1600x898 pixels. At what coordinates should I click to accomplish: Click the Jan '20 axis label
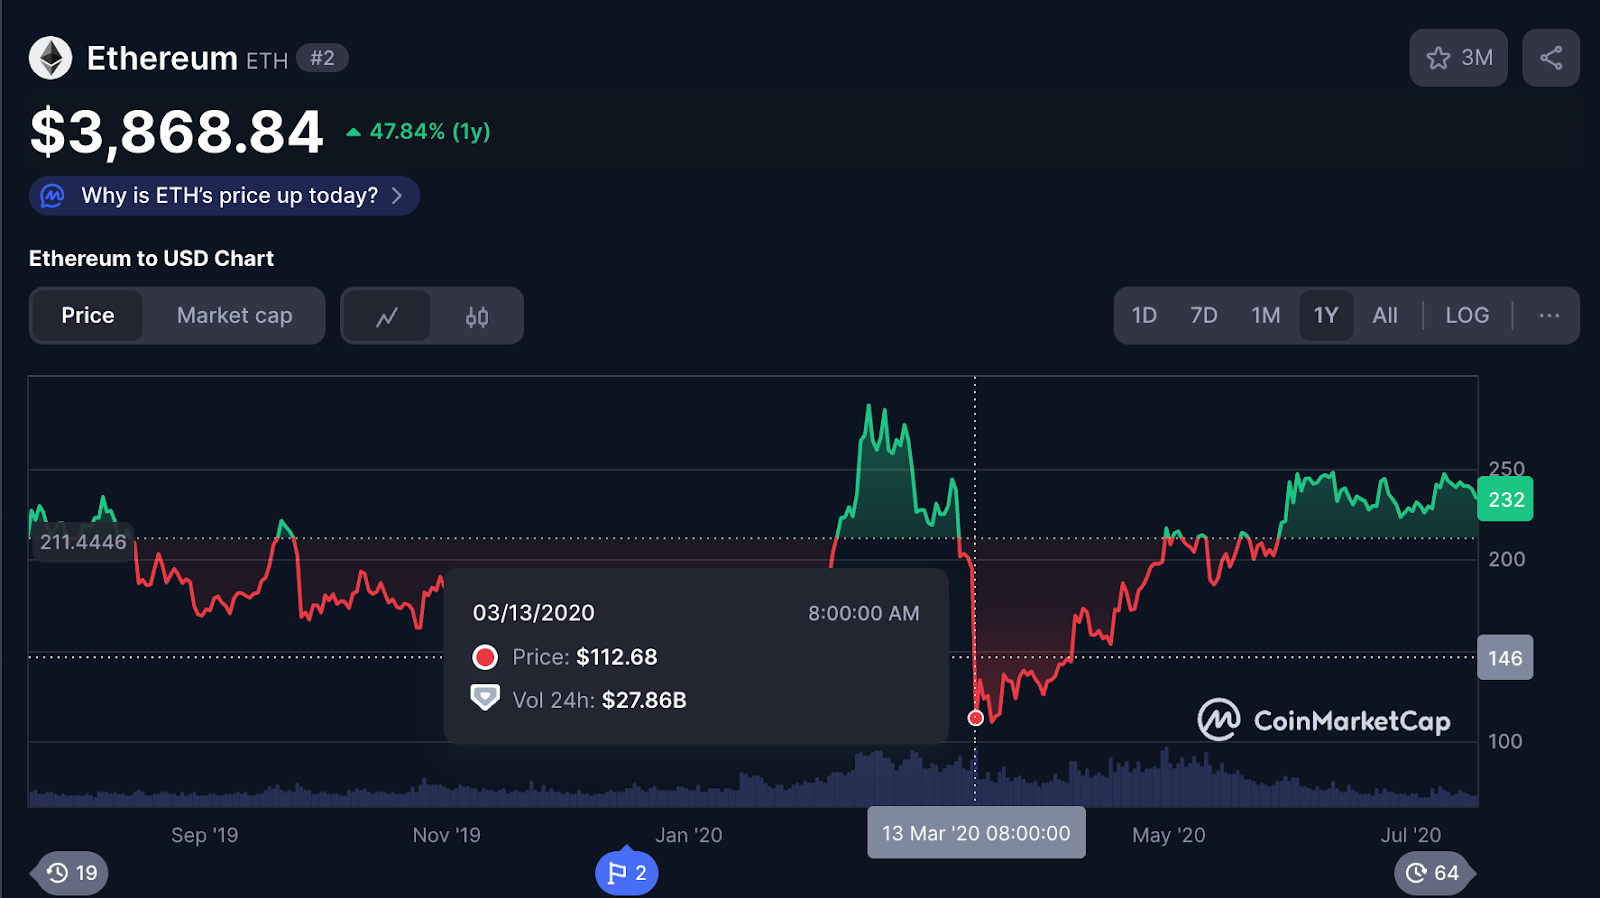tap(689, 835)
